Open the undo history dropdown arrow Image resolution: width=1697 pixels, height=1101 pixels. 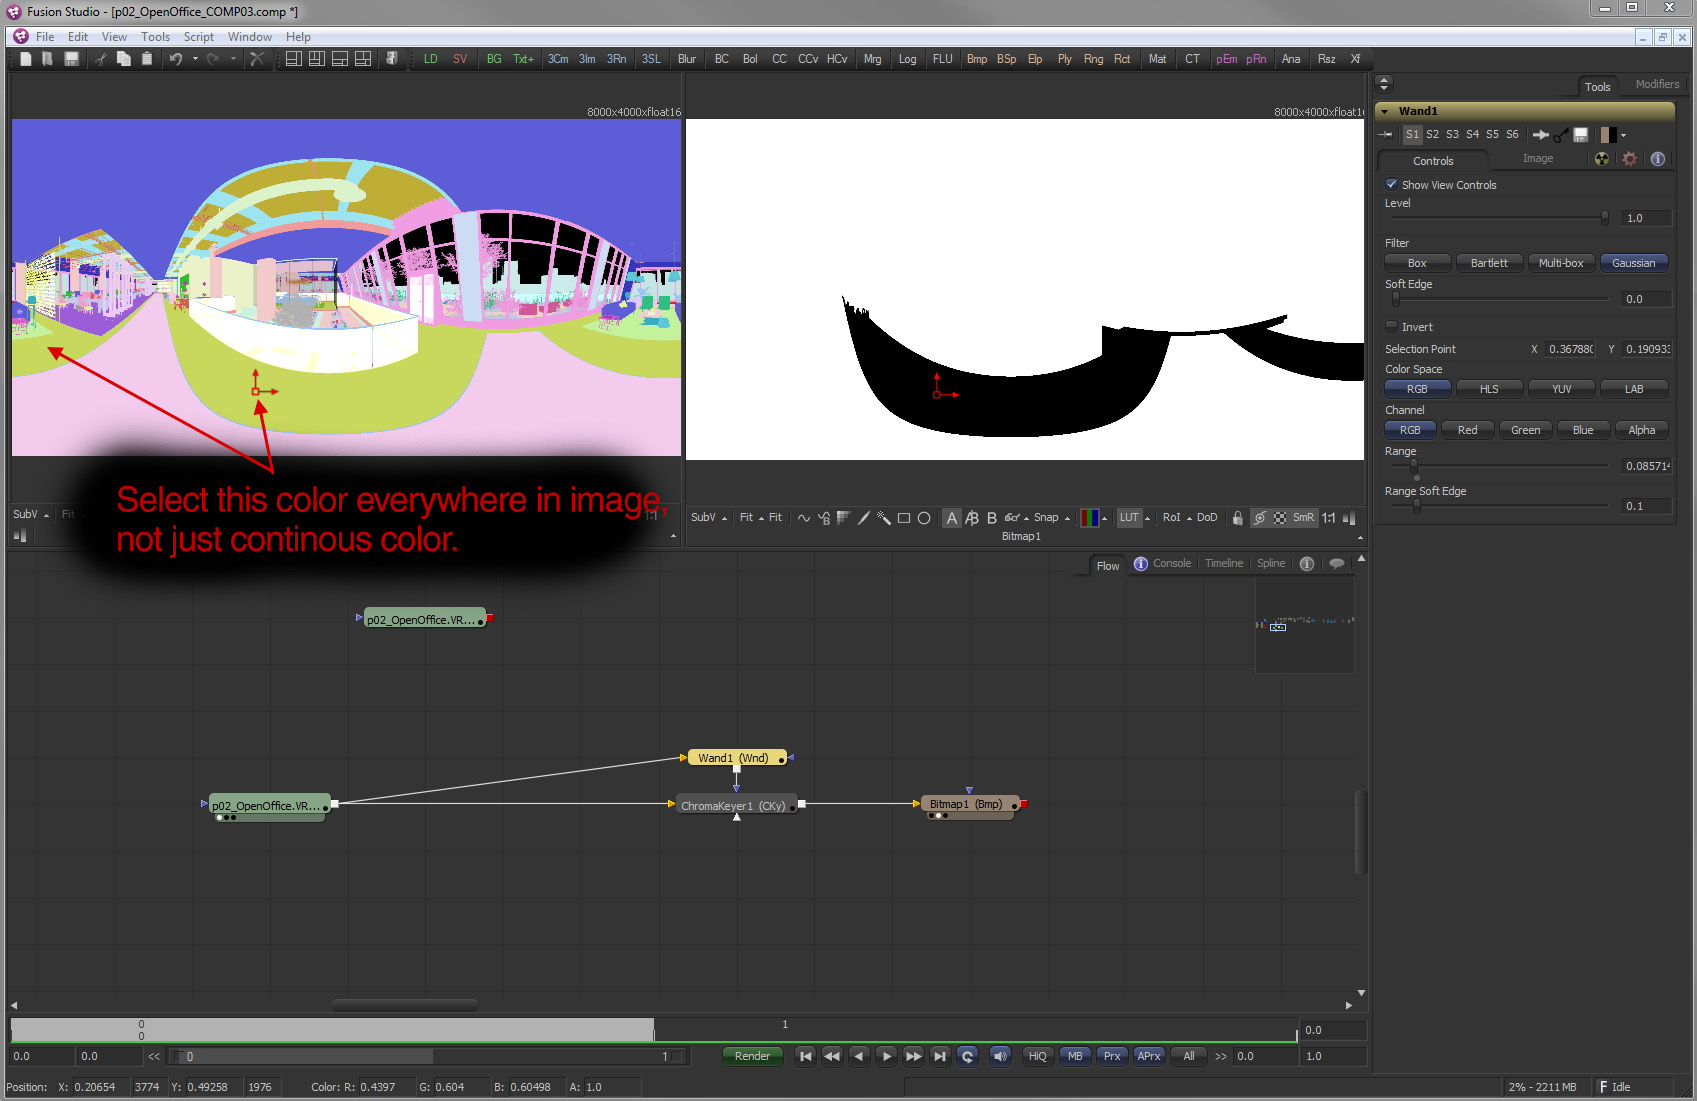194,59
